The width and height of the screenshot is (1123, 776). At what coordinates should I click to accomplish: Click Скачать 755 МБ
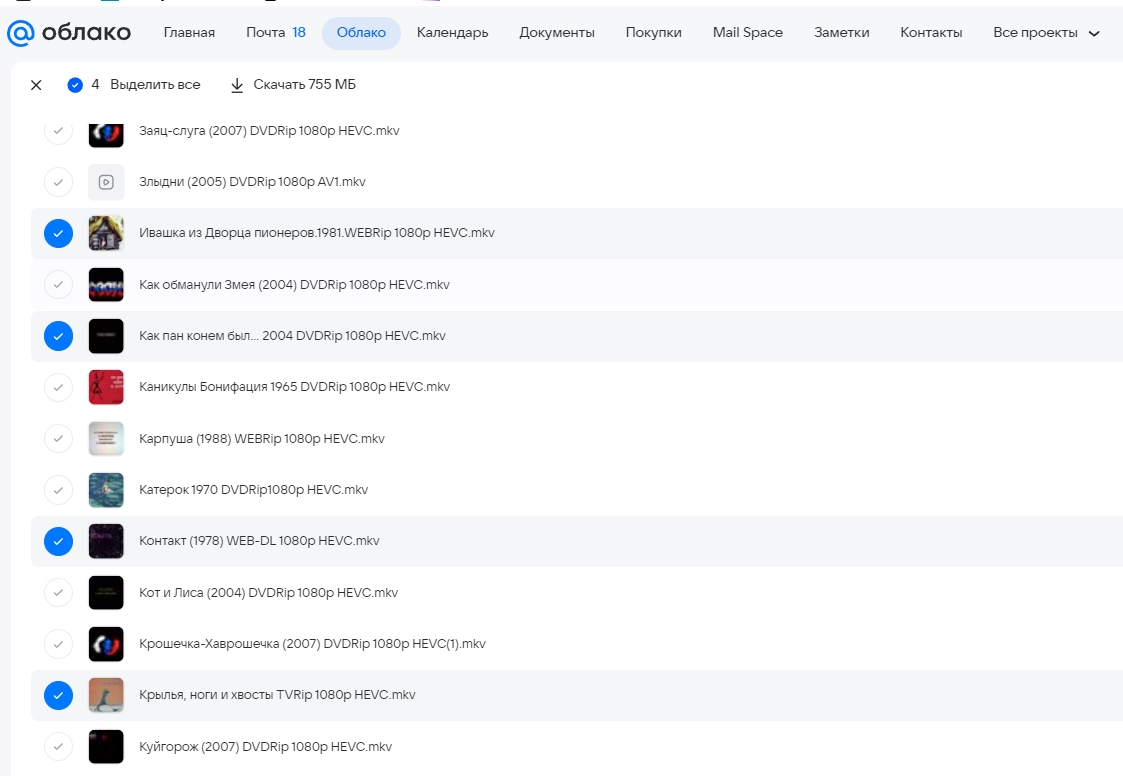point(304,85)
